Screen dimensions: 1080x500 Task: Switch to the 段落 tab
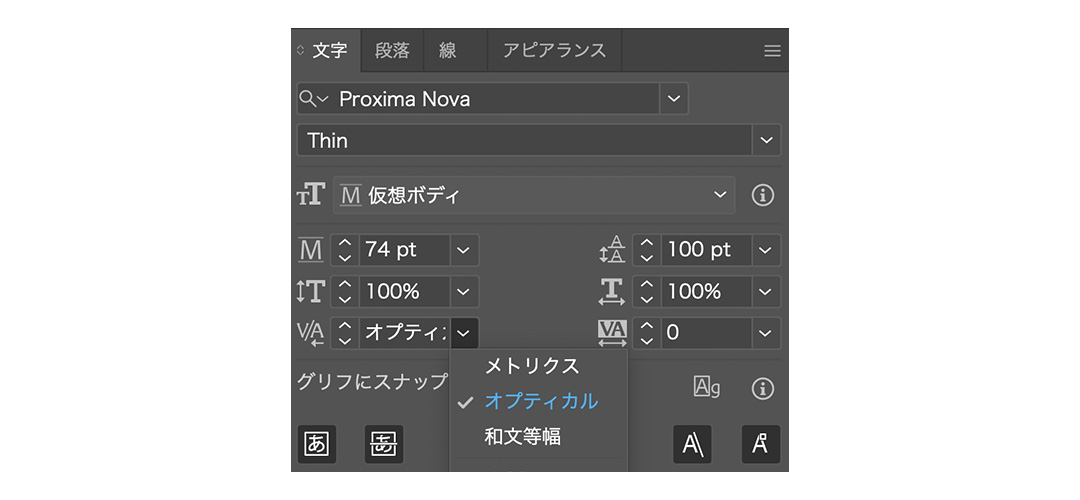392,51
